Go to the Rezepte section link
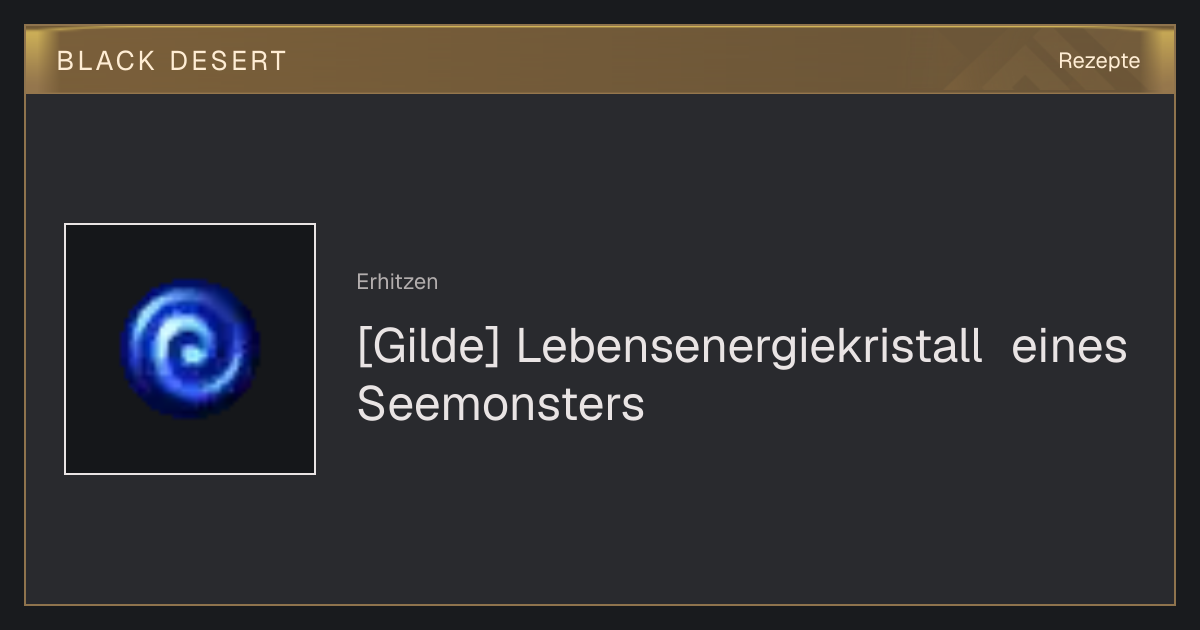1200x630 pixels. tap(1099, 60)
